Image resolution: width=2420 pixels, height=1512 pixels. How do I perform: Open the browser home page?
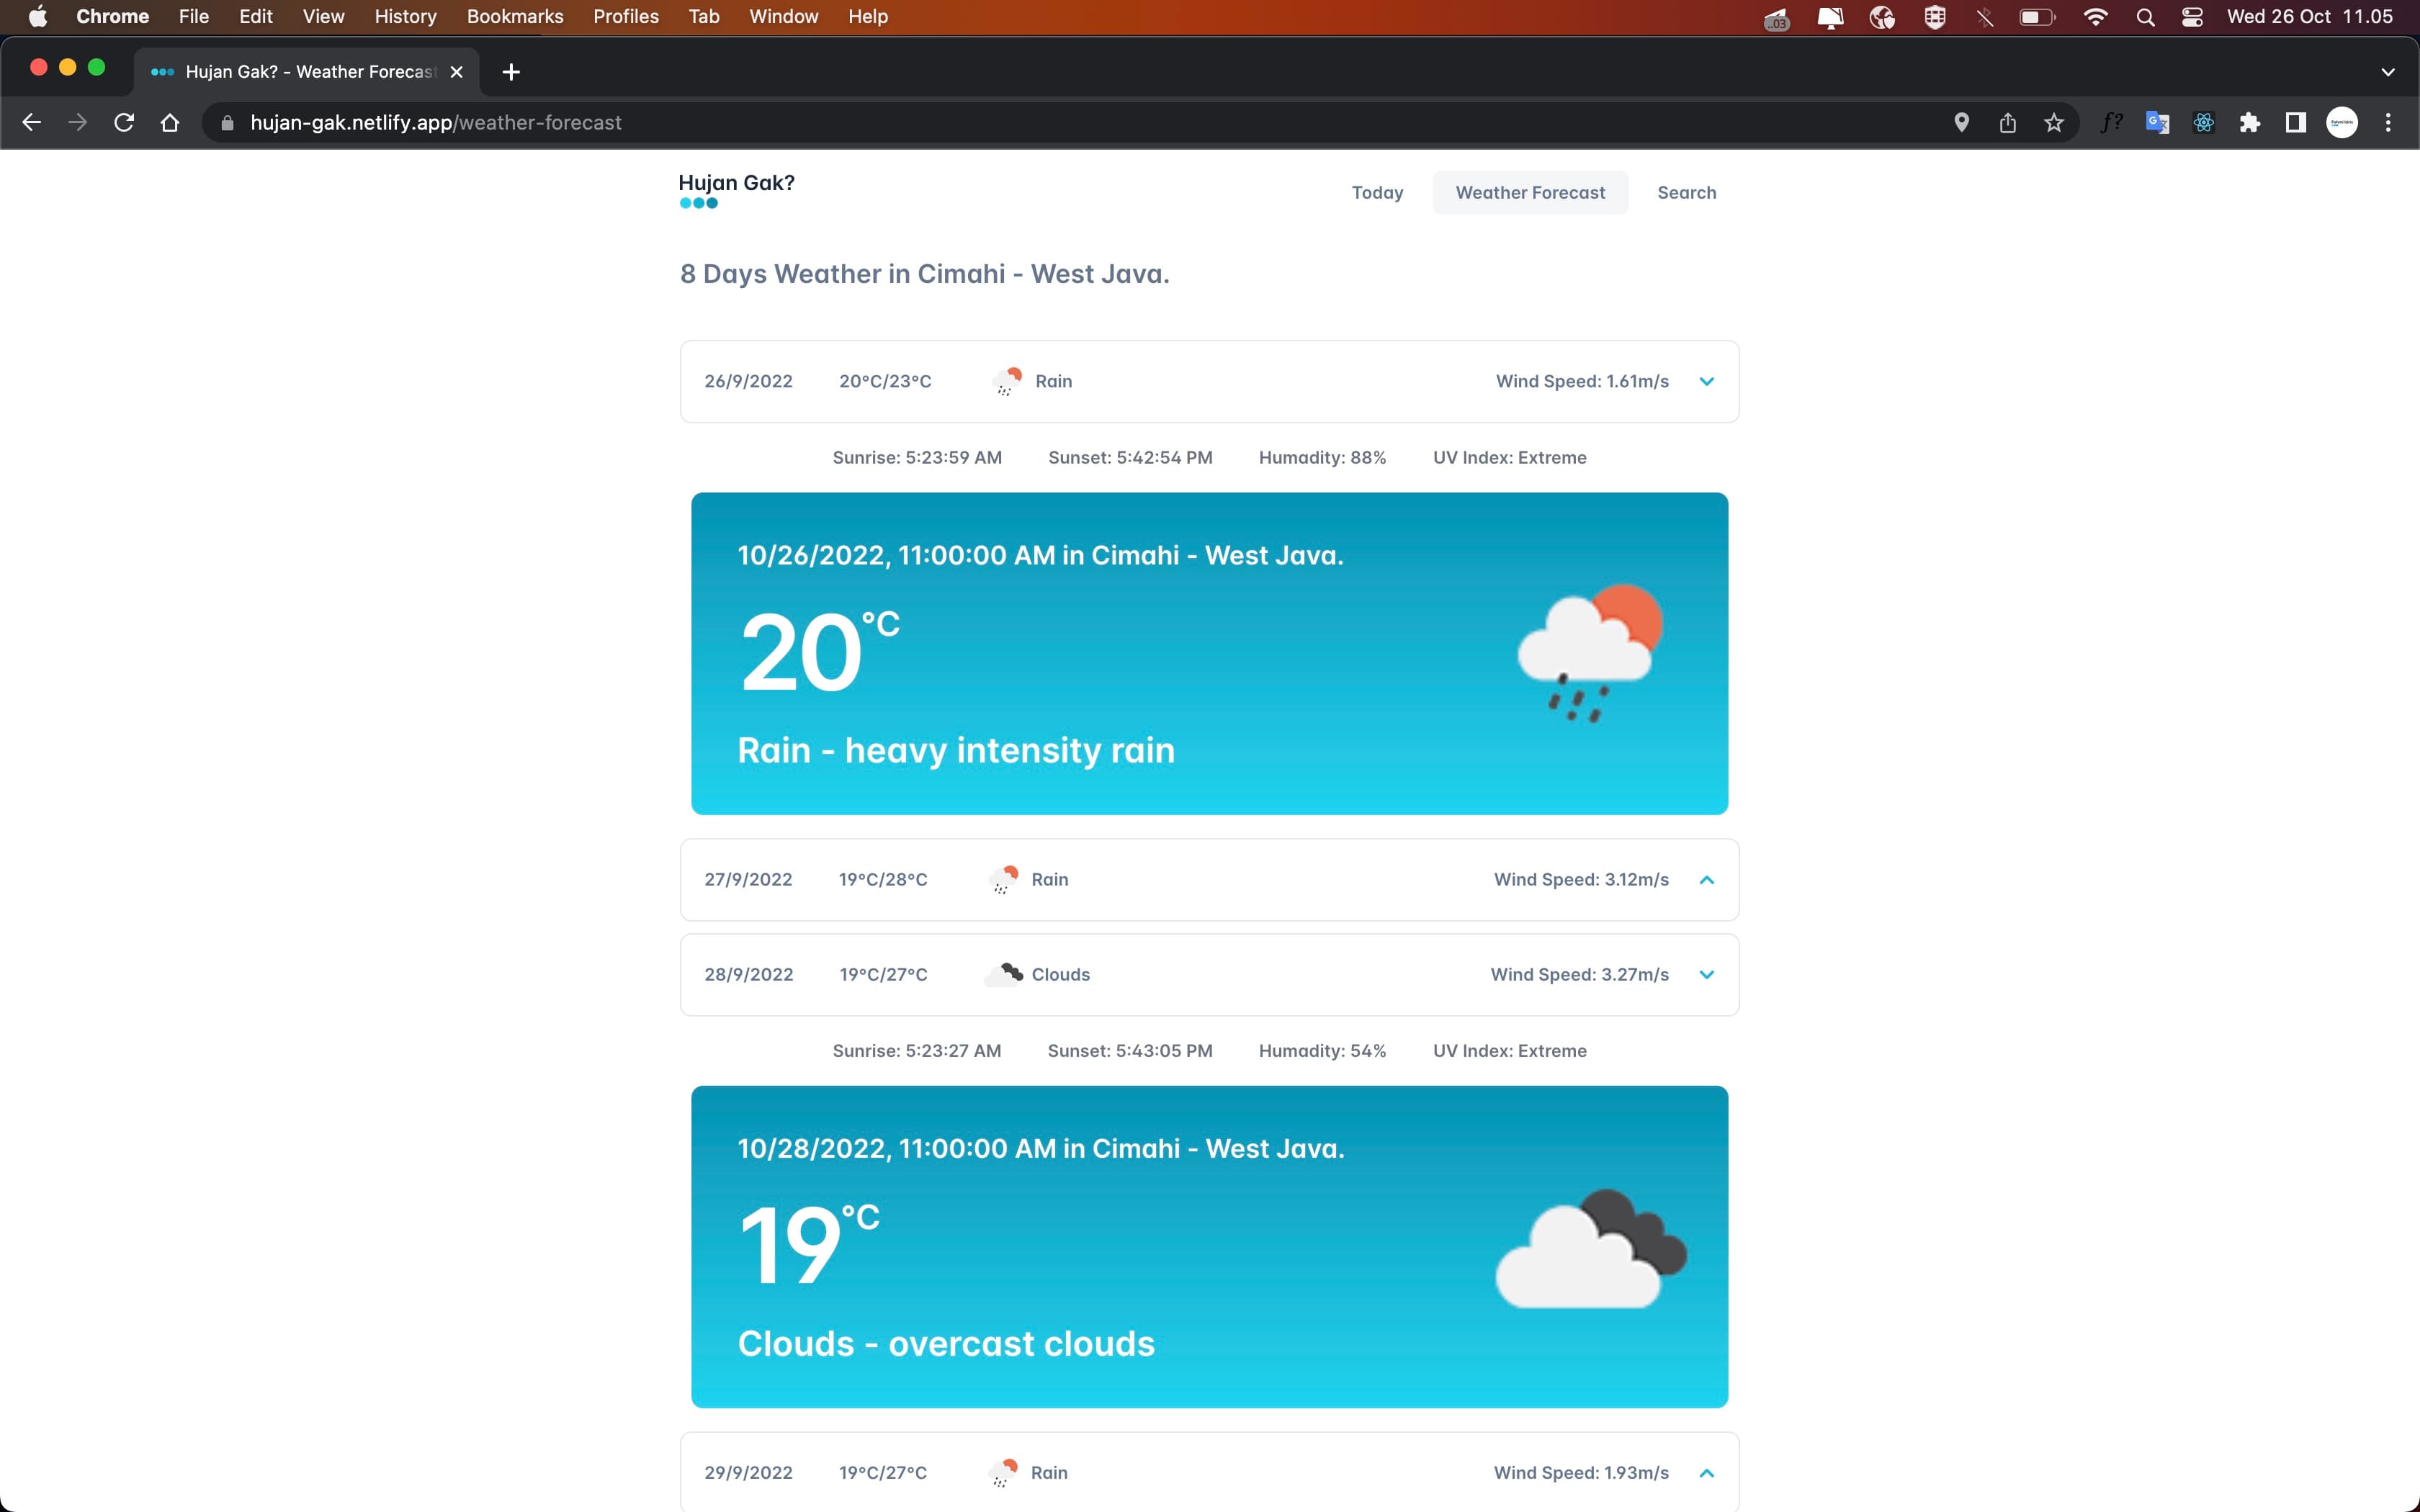[x=170, y=122]
